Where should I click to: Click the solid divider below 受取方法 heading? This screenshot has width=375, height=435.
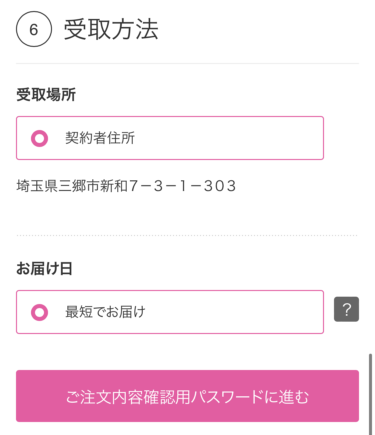click(x=187, y=63)
